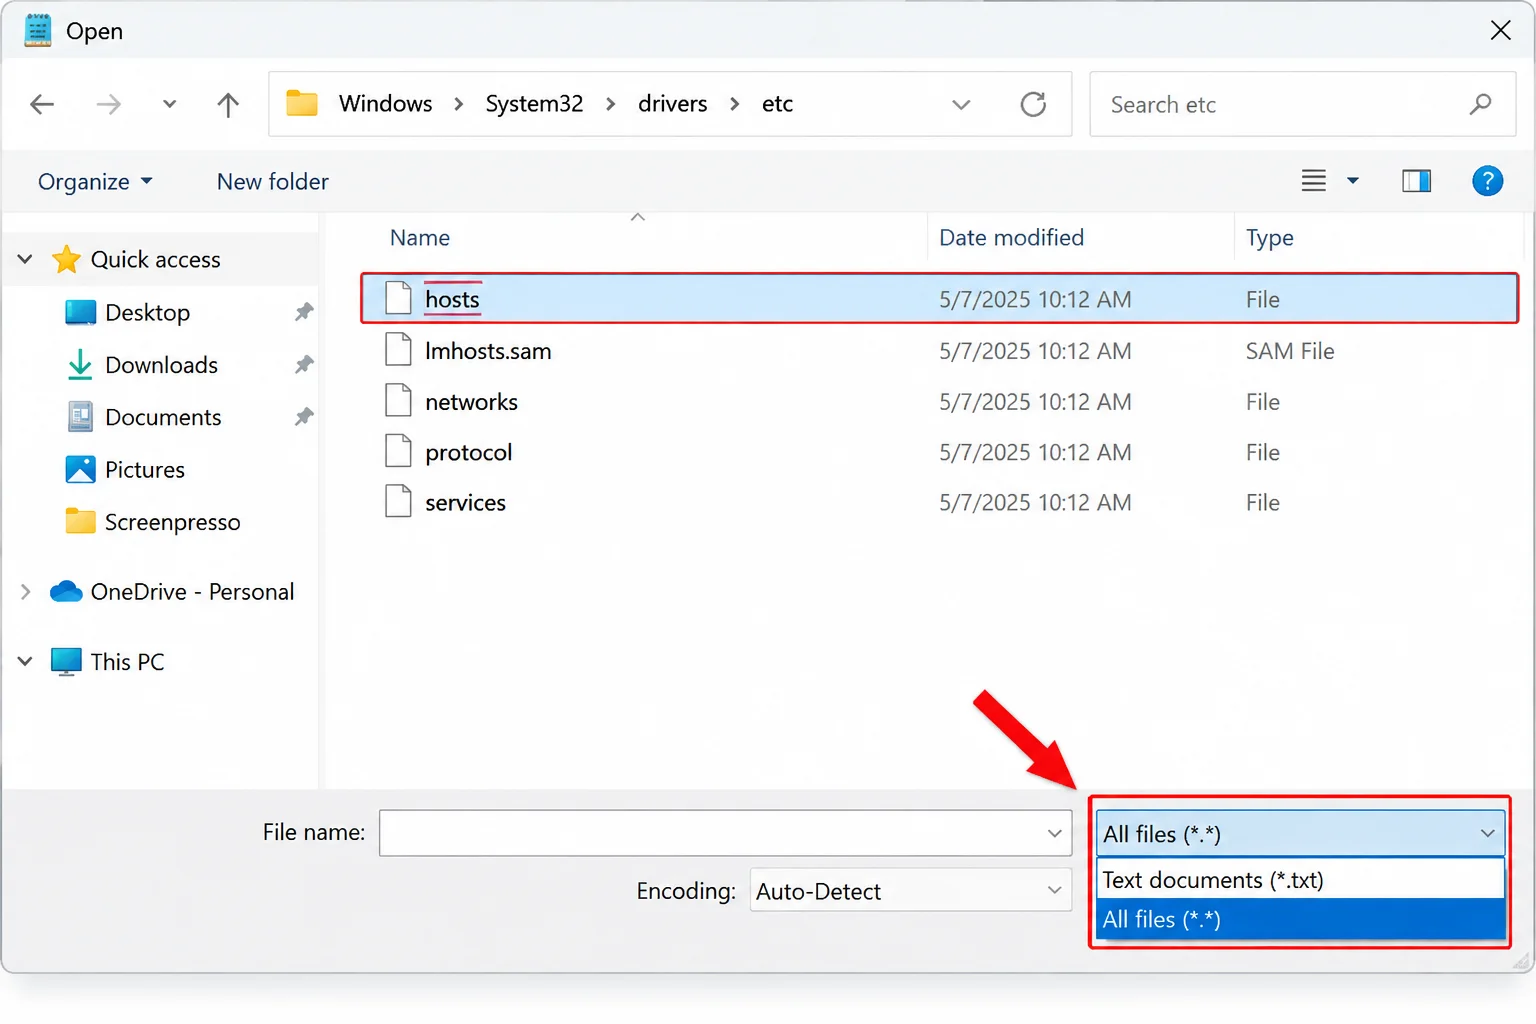Refresh the etc folder view
Viewport: 1536px width, 1024px height.
tap(1033, 104)
